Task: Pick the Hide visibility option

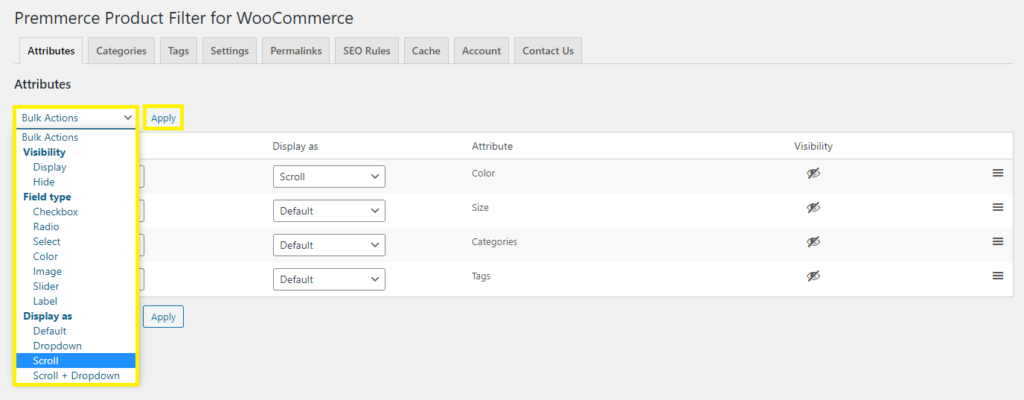Action: click(44, 182)
